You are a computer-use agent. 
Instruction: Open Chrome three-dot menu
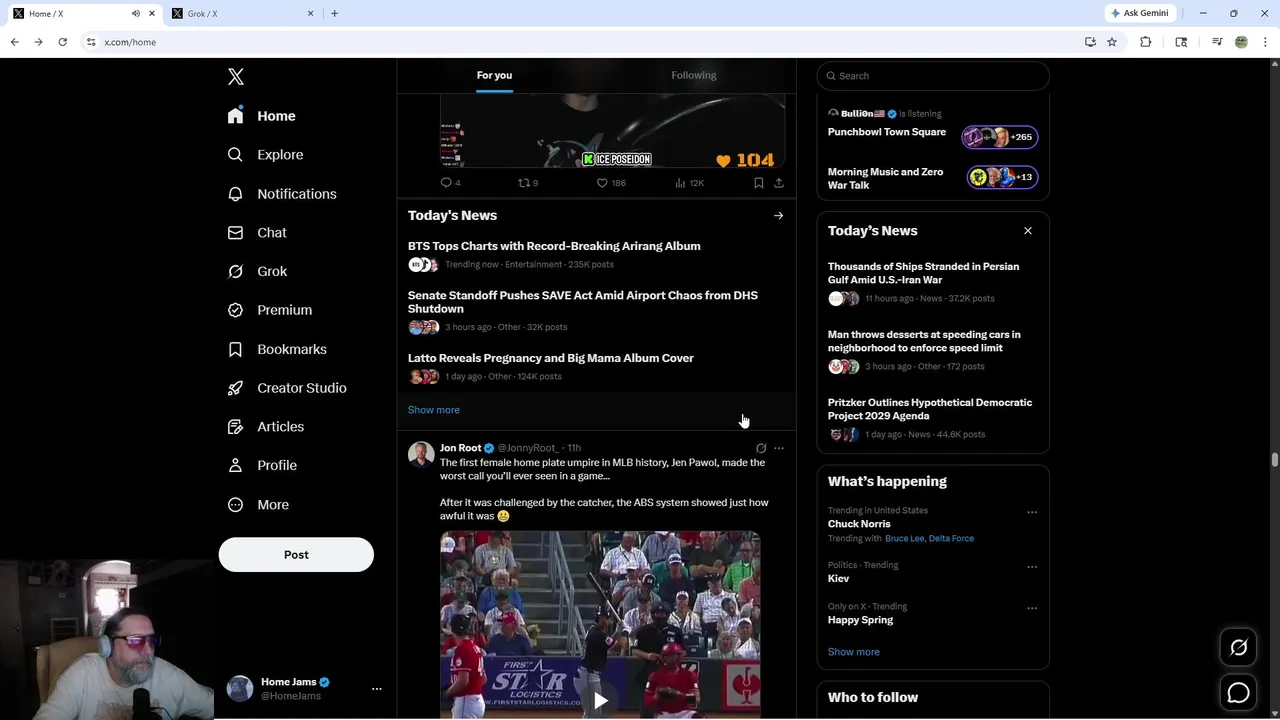[x=1266, y=42]
